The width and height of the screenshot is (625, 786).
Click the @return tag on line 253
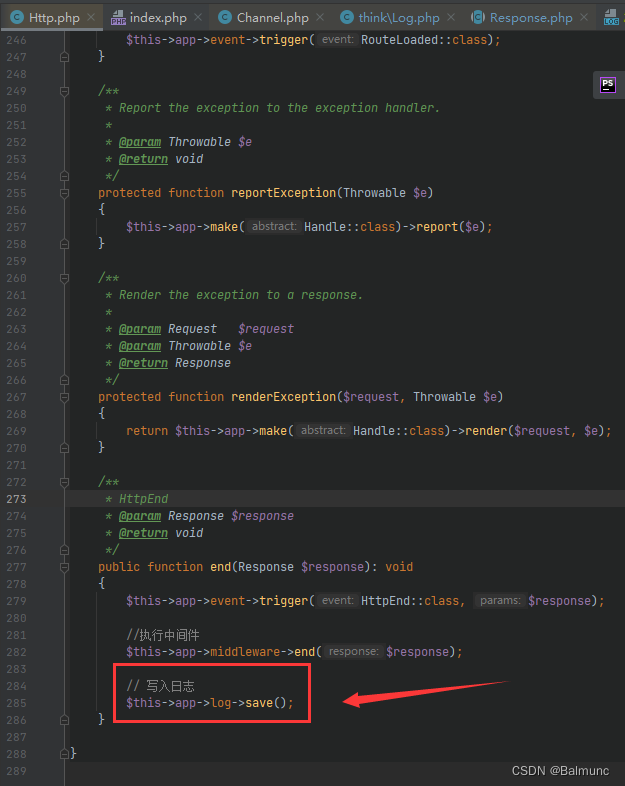(x=143, y=159)
